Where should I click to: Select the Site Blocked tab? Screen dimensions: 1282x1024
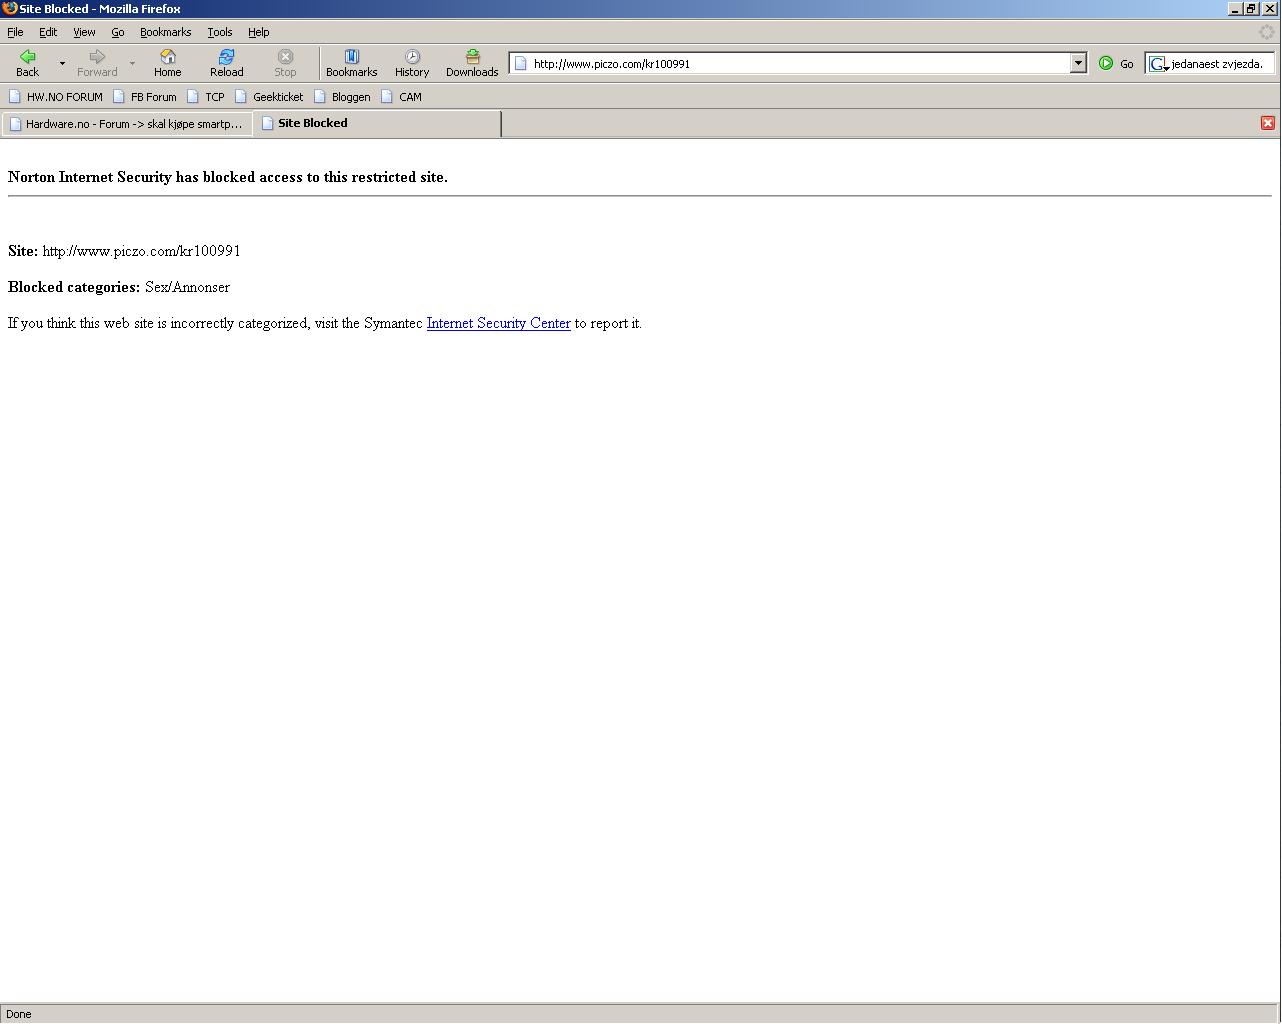(x=377, y=123)
